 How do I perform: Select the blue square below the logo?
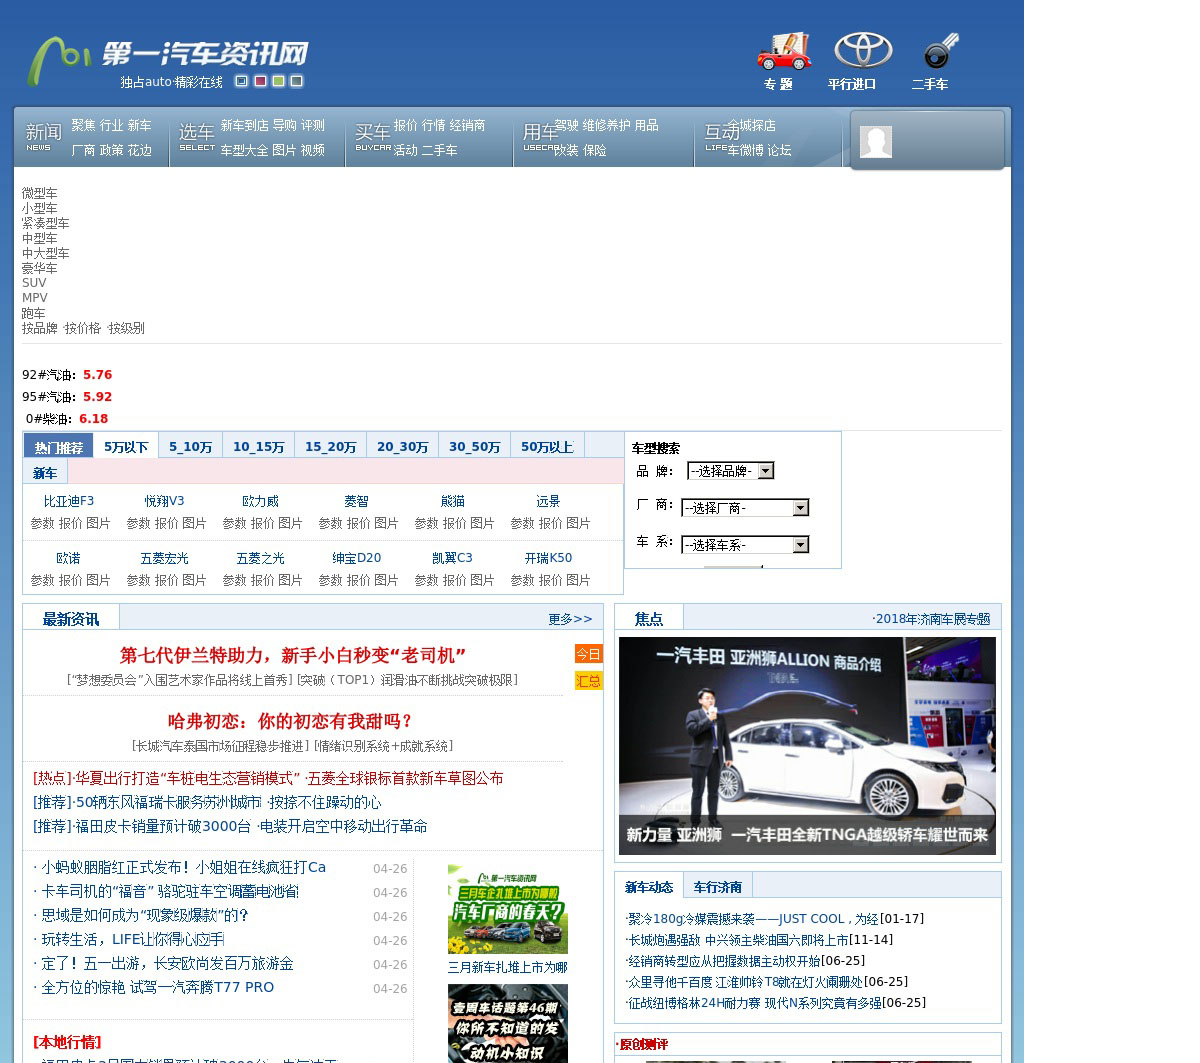point(242,81)
